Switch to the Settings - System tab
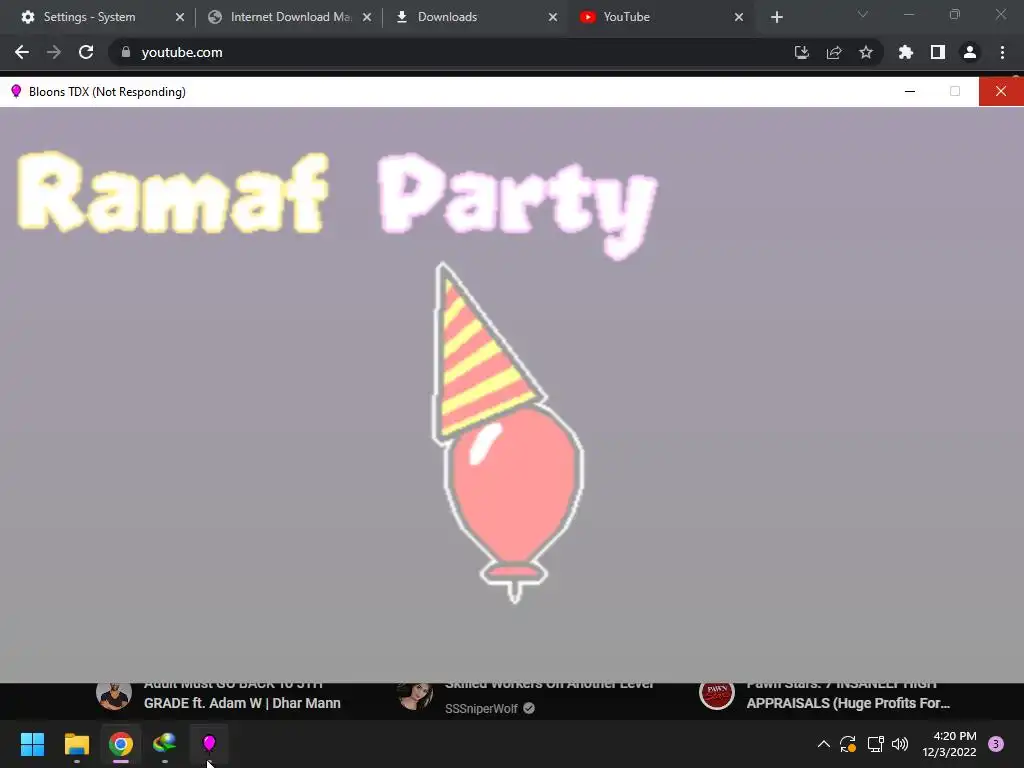This screenshot has height=768, width=1024. click(x=89, y=17)
